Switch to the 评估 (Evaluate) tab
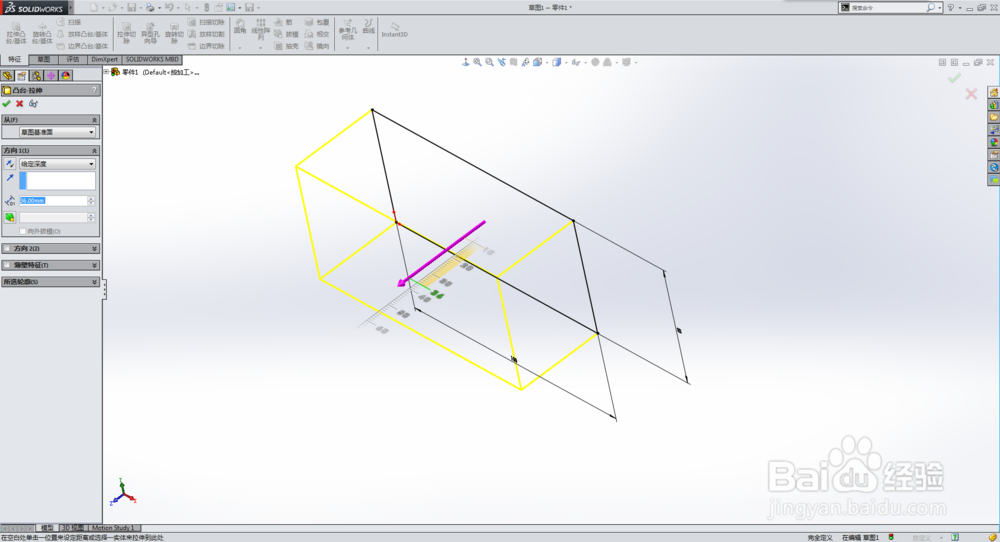Viewport: 1000px width, 542px height. pyautogui.click(x=73, y=59)
